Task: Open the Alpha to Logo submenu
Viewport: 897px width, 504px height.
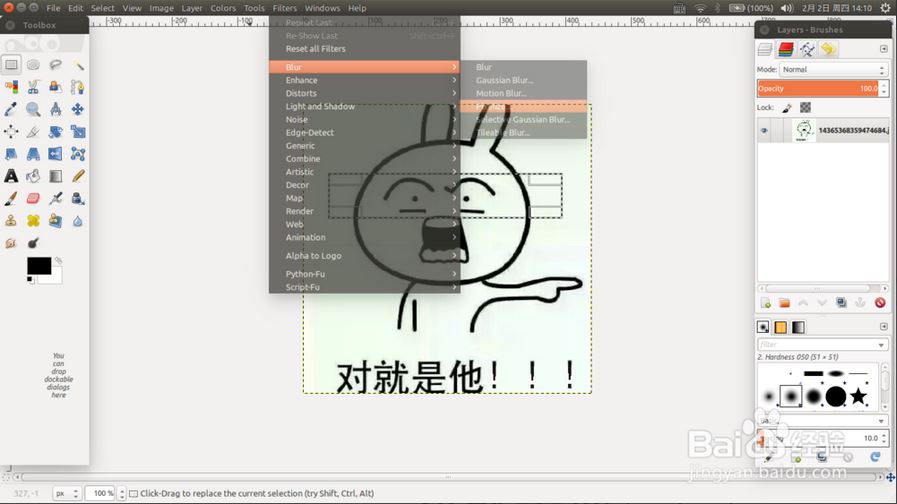Action: coord(364,256)
